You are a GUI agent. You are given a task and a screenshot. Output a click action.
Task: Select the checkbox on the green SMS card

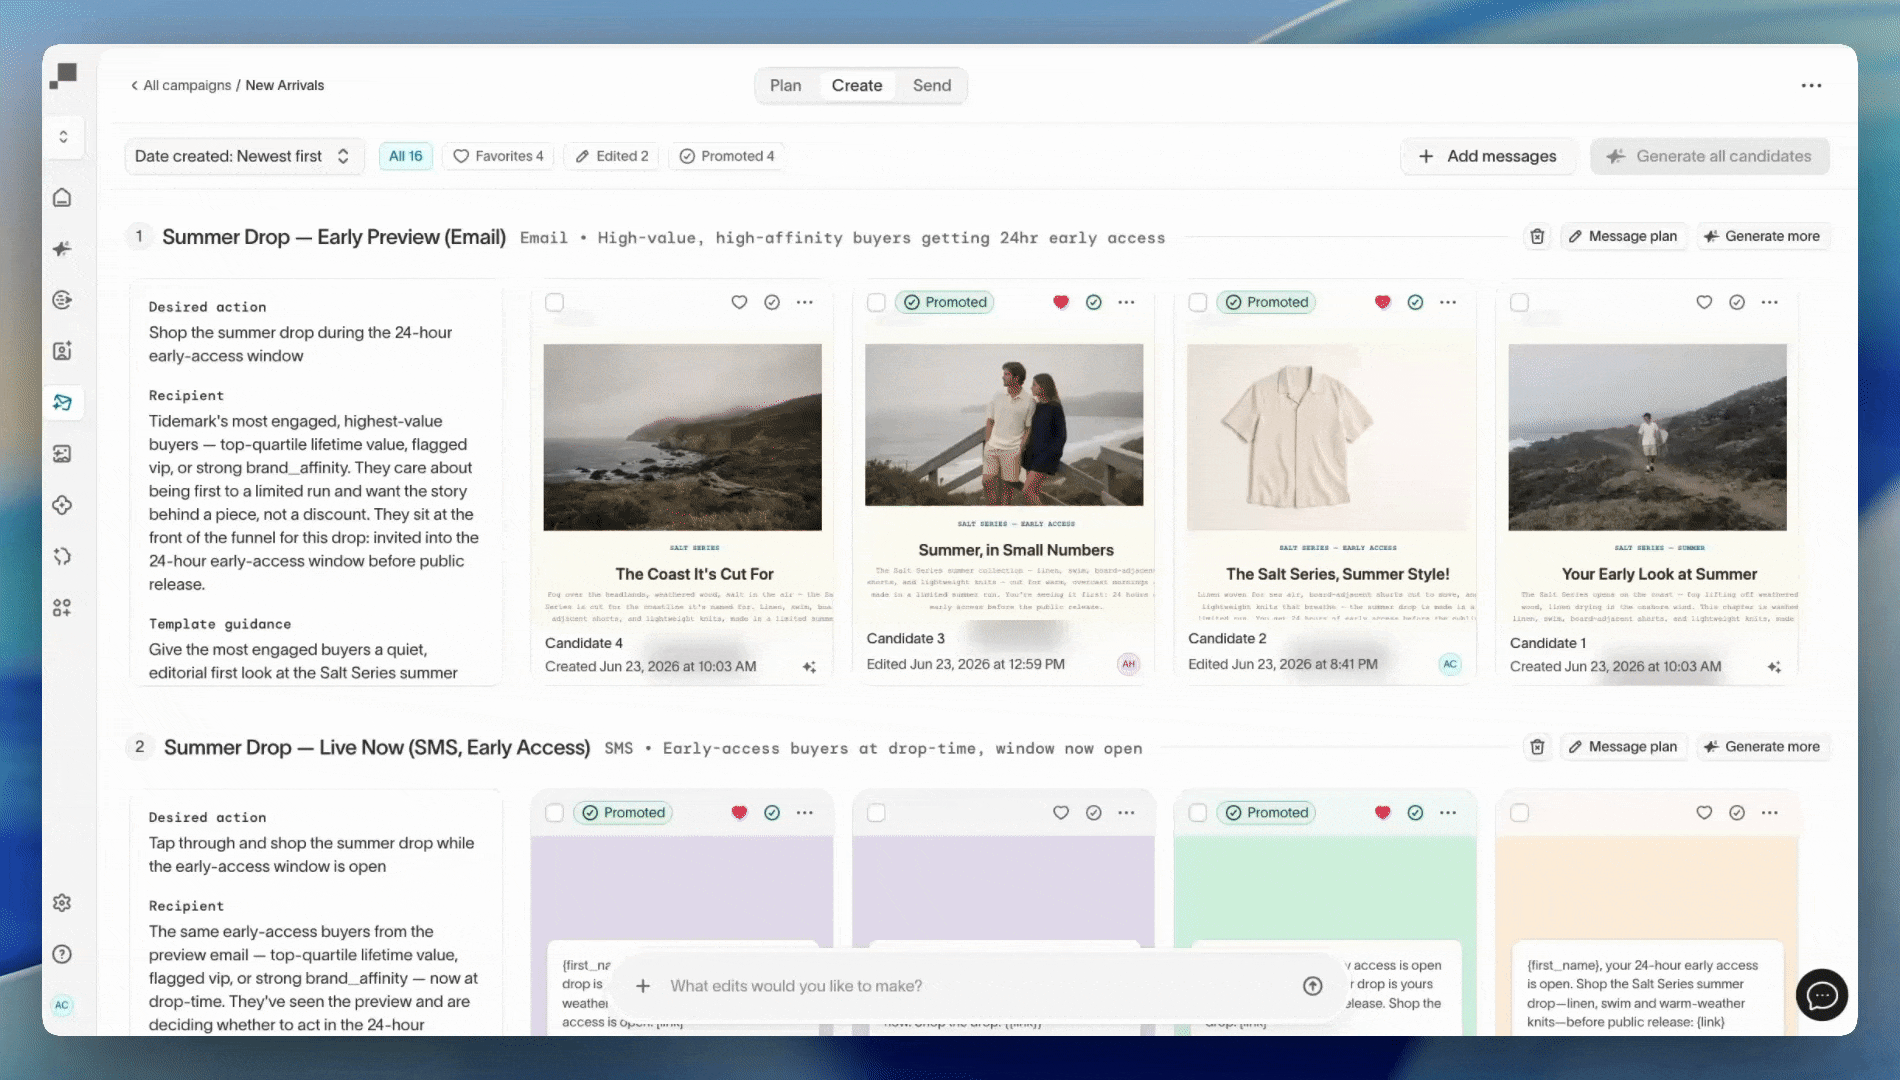(x=1198, y=813)
